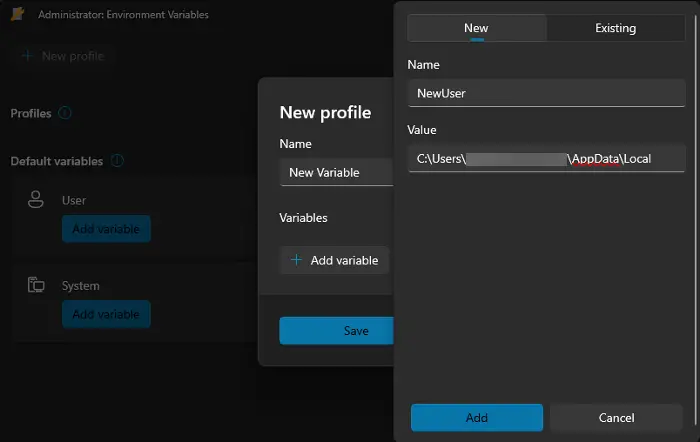The image size is (700, 442).
Task: Switch to the New tab
Action: pos(476,28)
